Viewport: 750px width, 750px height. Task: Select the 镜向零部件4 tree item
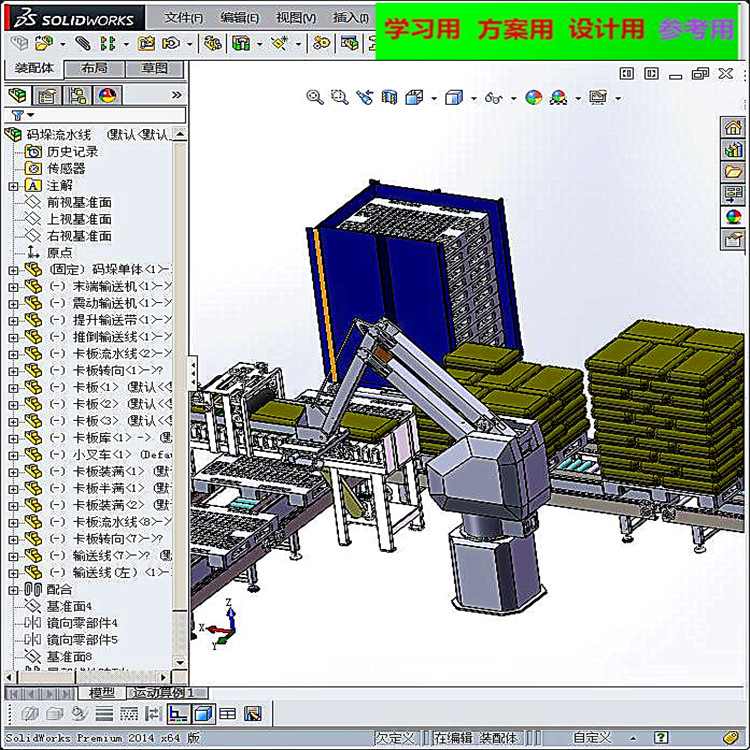click(81, 624)
